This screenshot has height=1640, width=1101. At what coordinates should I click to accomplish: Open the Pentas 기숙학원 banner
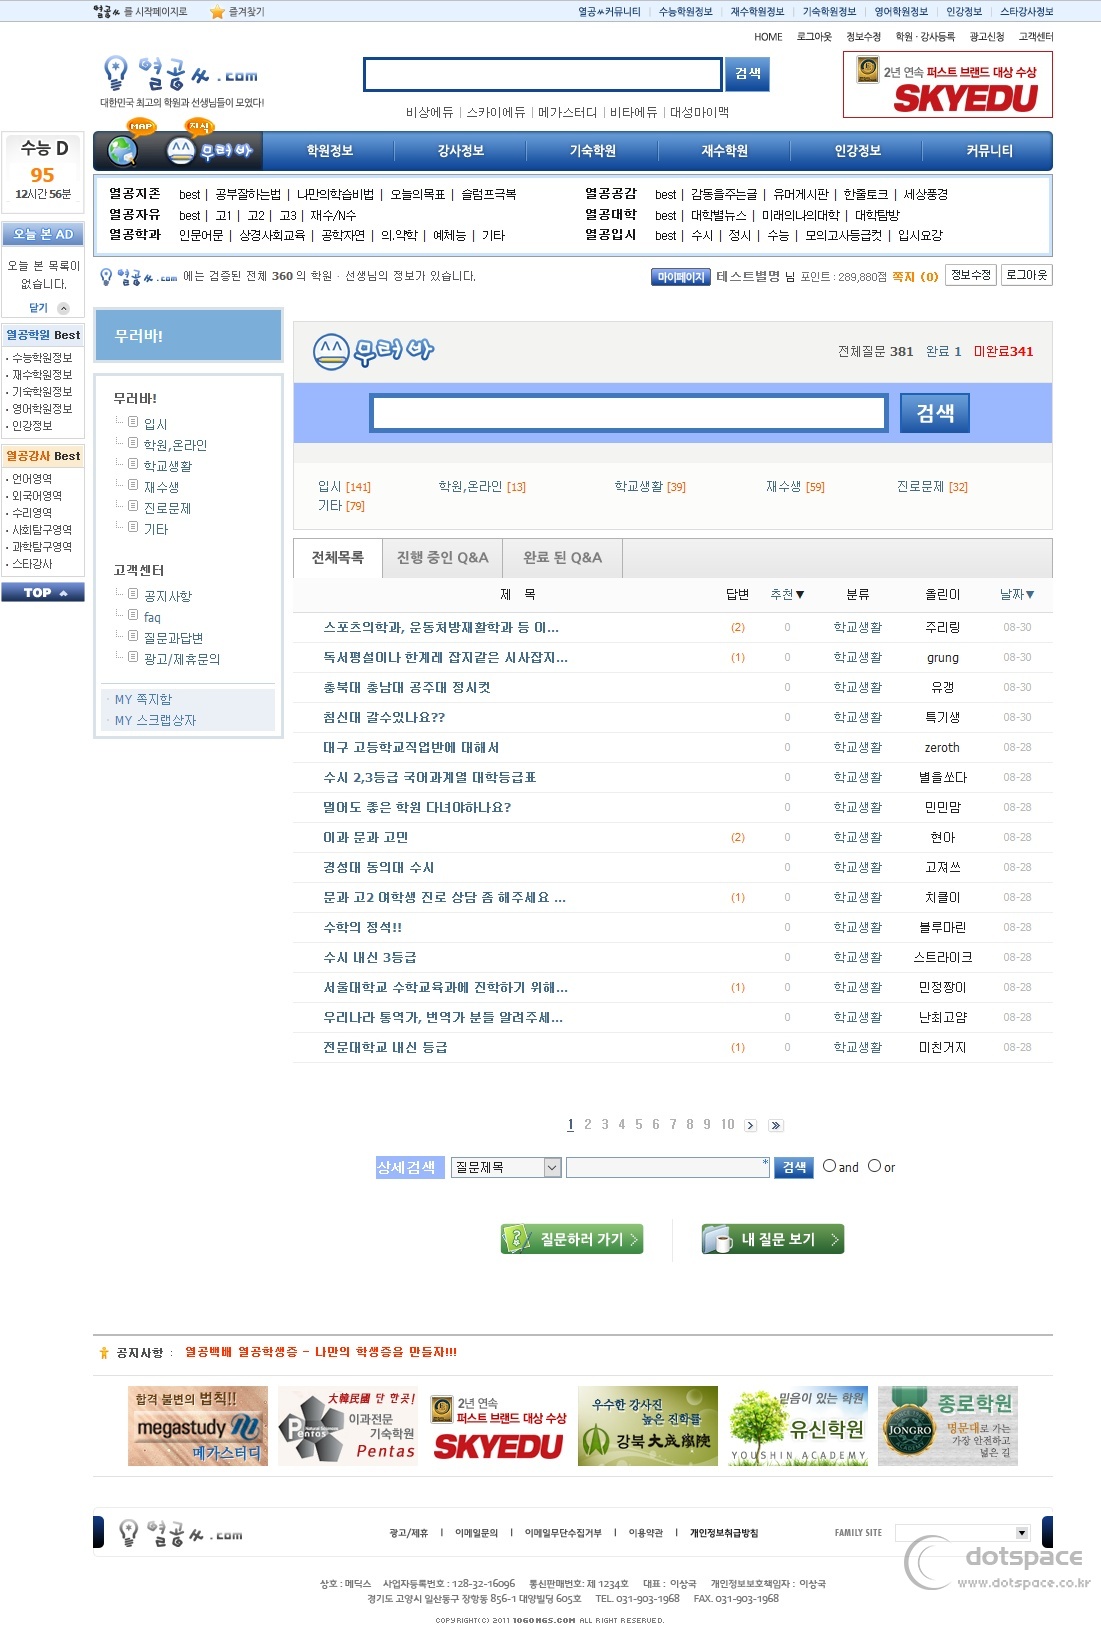pyautogui.click(x=348, y=1426)
